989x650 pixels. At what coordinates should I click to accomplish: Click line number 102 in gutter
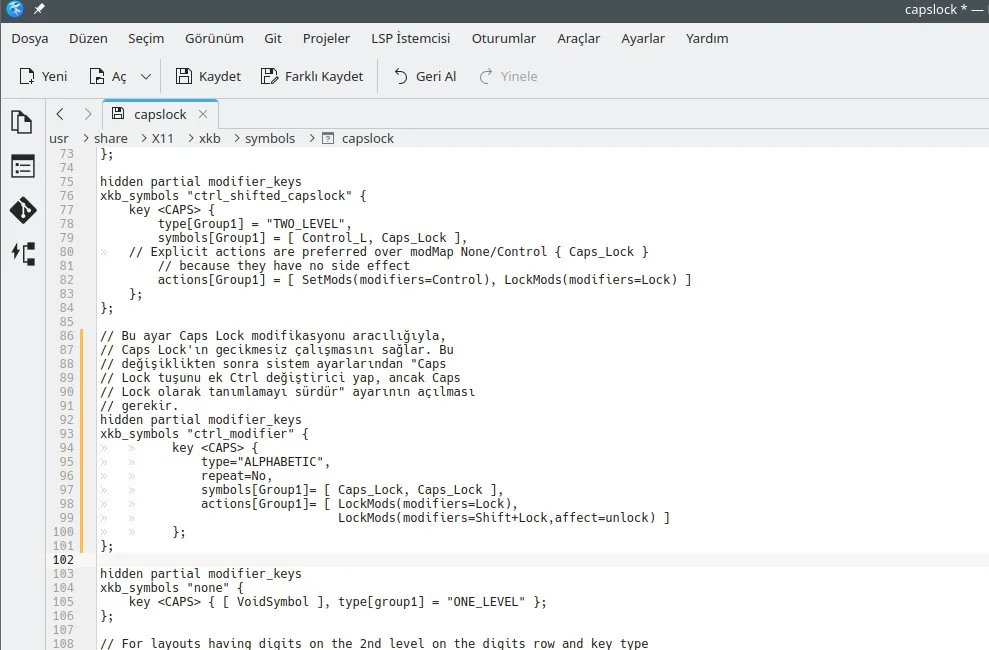click(63, 560)
